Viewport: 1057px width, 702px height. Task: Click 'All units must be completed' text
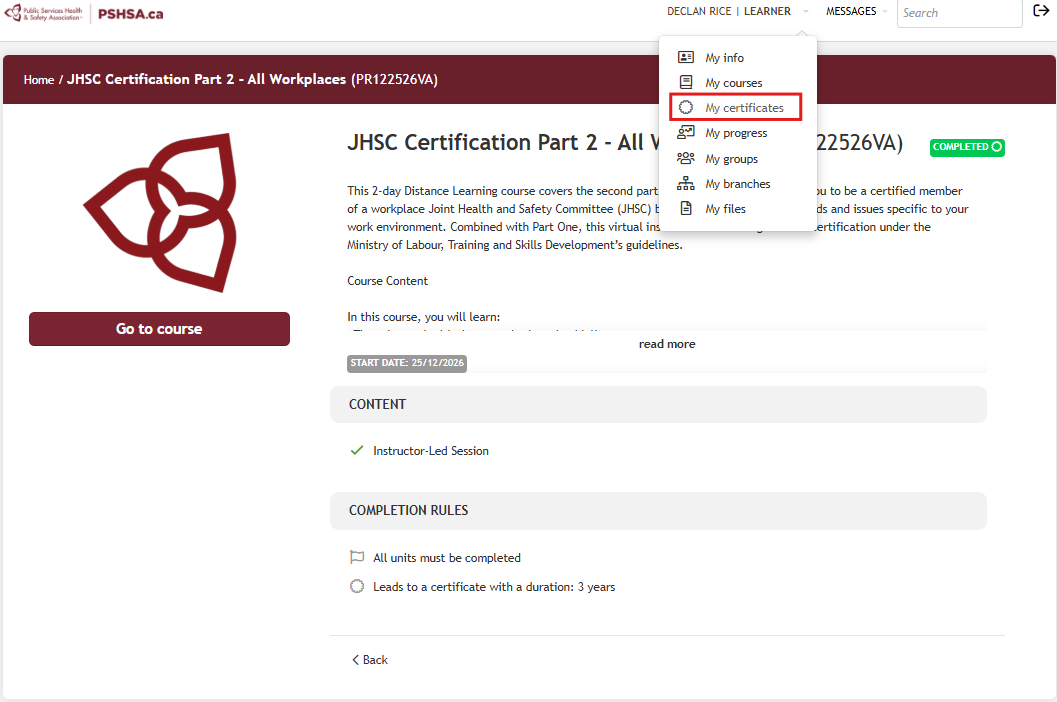coord(447,558)
